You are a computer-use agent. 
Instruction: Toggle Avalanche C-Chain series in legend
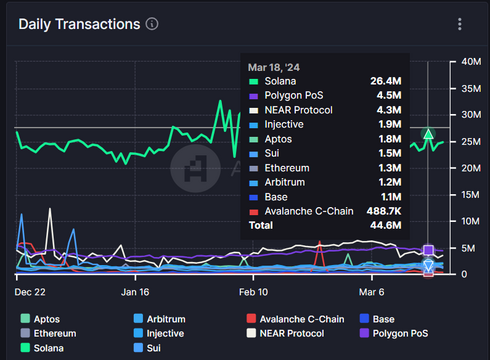tap(295, 319)
